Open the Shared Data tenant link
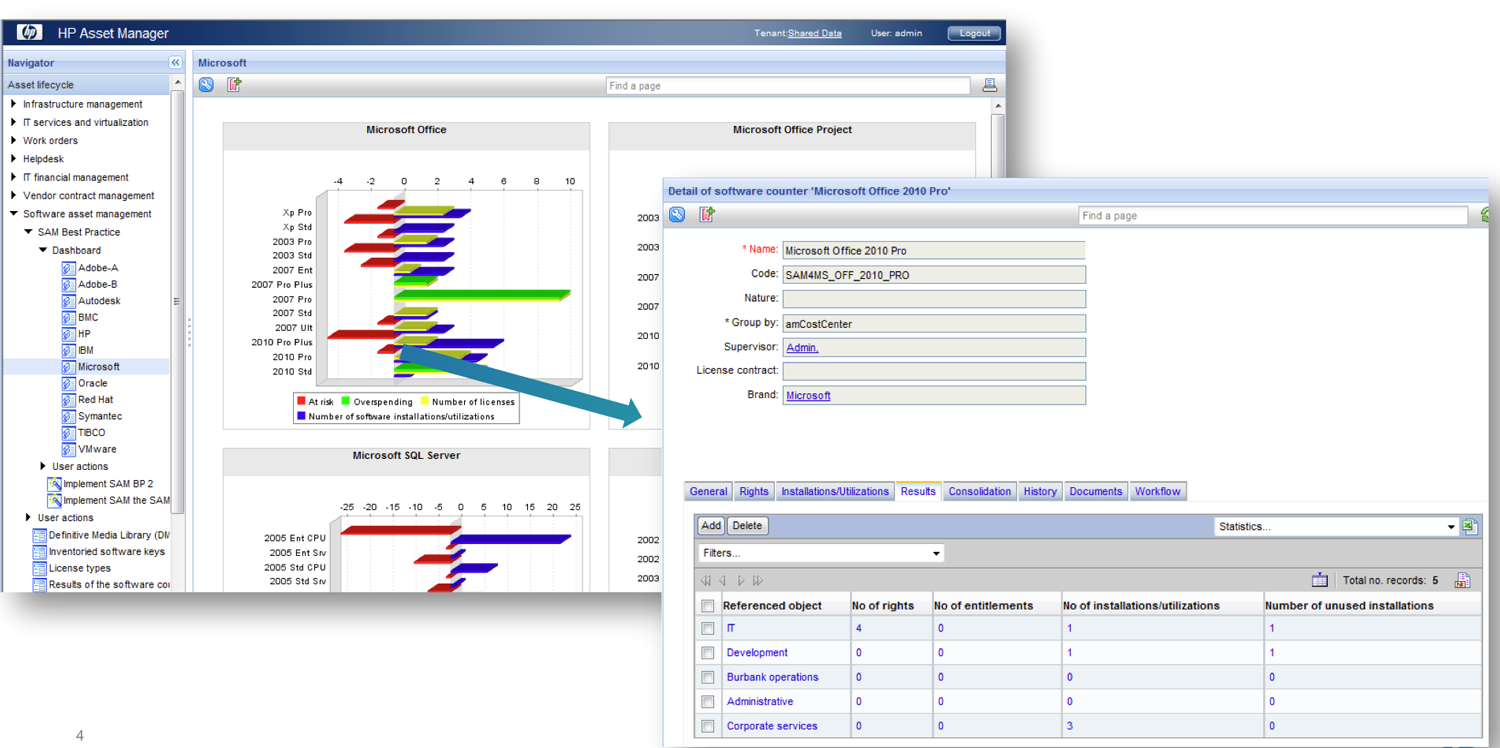The image size is (1500, 748). pos(815,33)
